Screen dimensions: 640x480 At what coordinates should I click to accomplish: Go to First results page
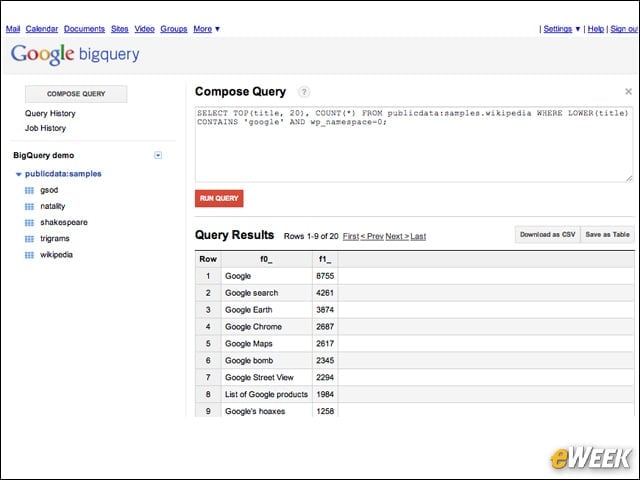[x=351, y=236]
